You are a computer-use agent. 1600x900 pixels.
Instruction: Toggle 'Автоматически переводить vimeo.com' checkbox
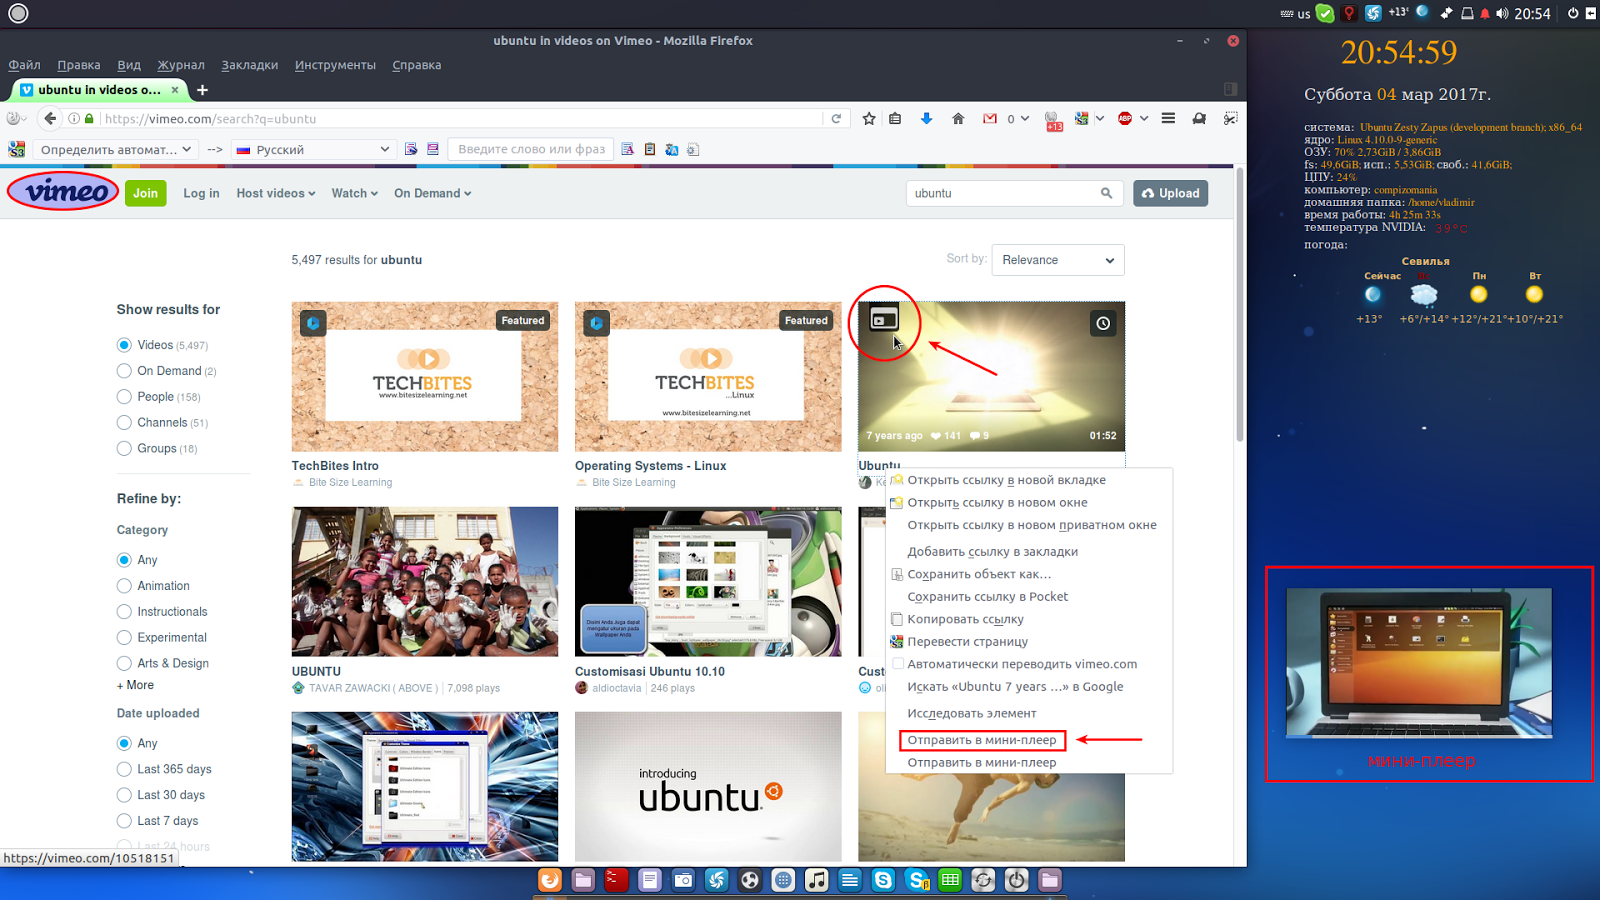(x=897, y=664)
